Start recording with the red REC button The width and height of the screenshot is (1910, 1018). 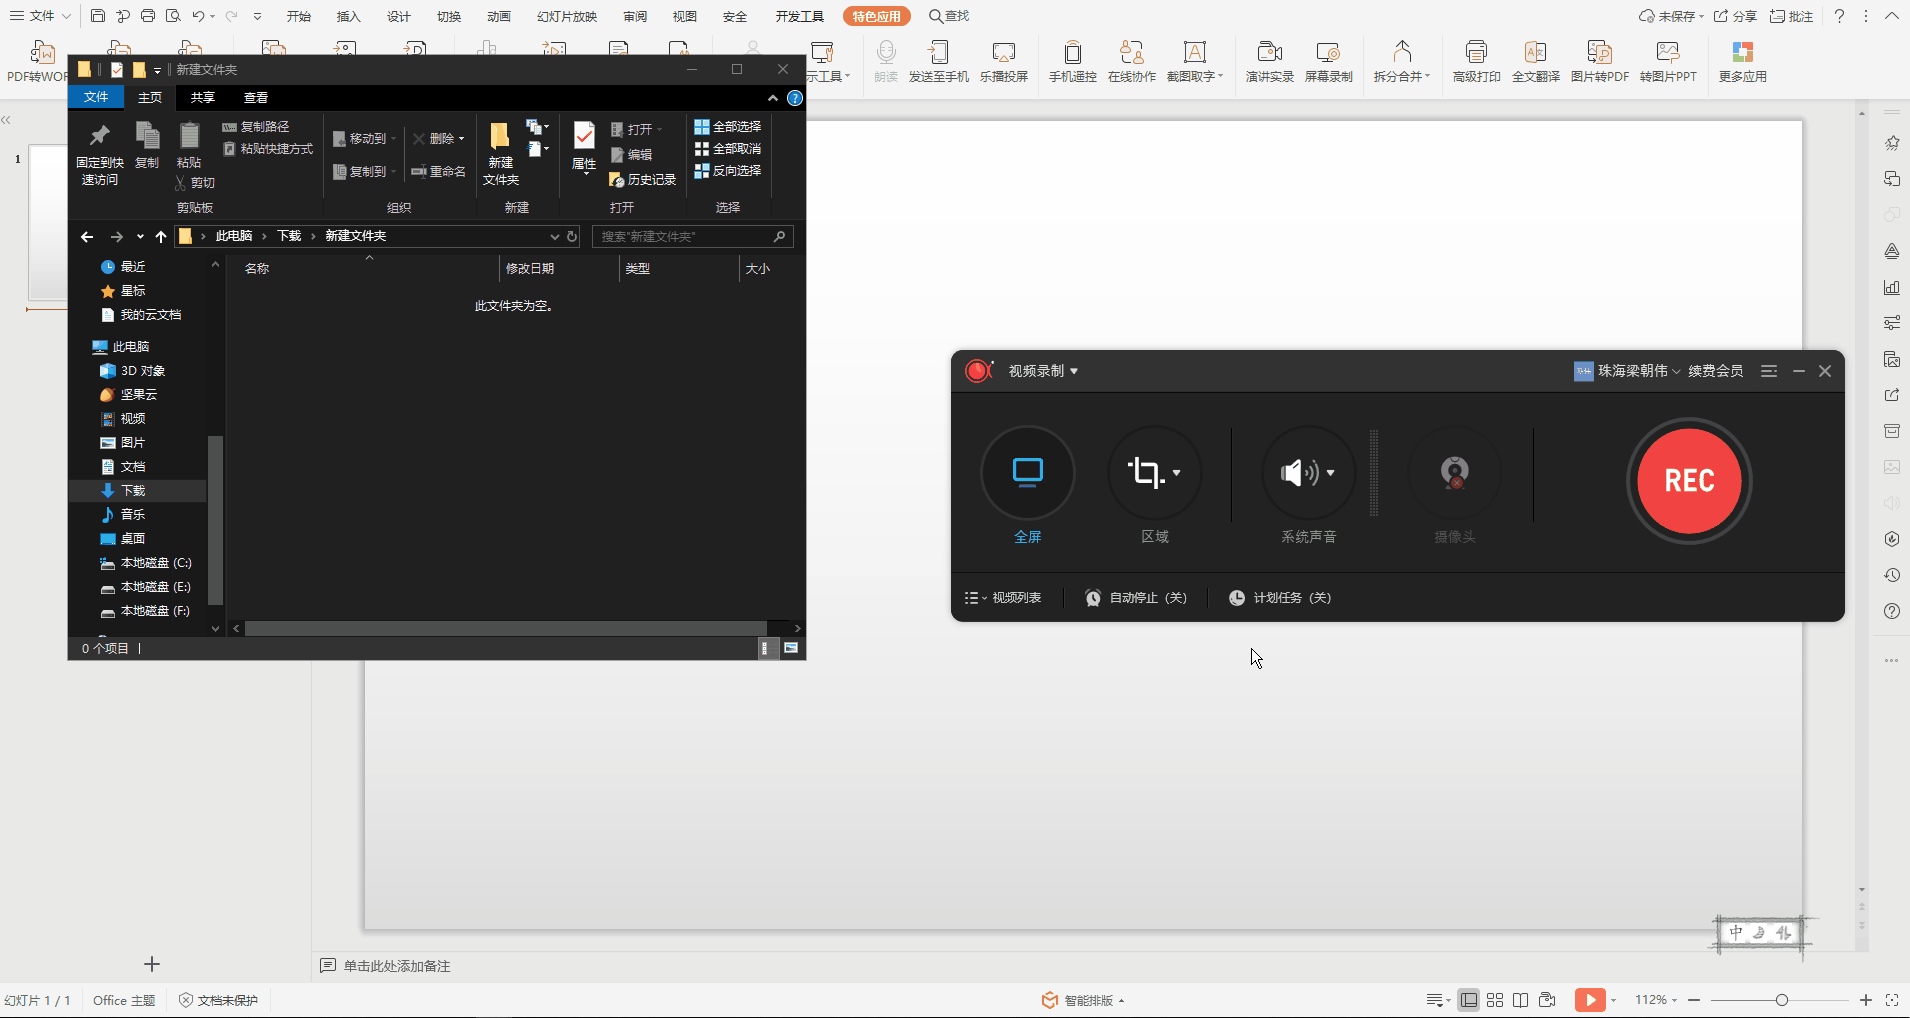tap(1689, 481)
